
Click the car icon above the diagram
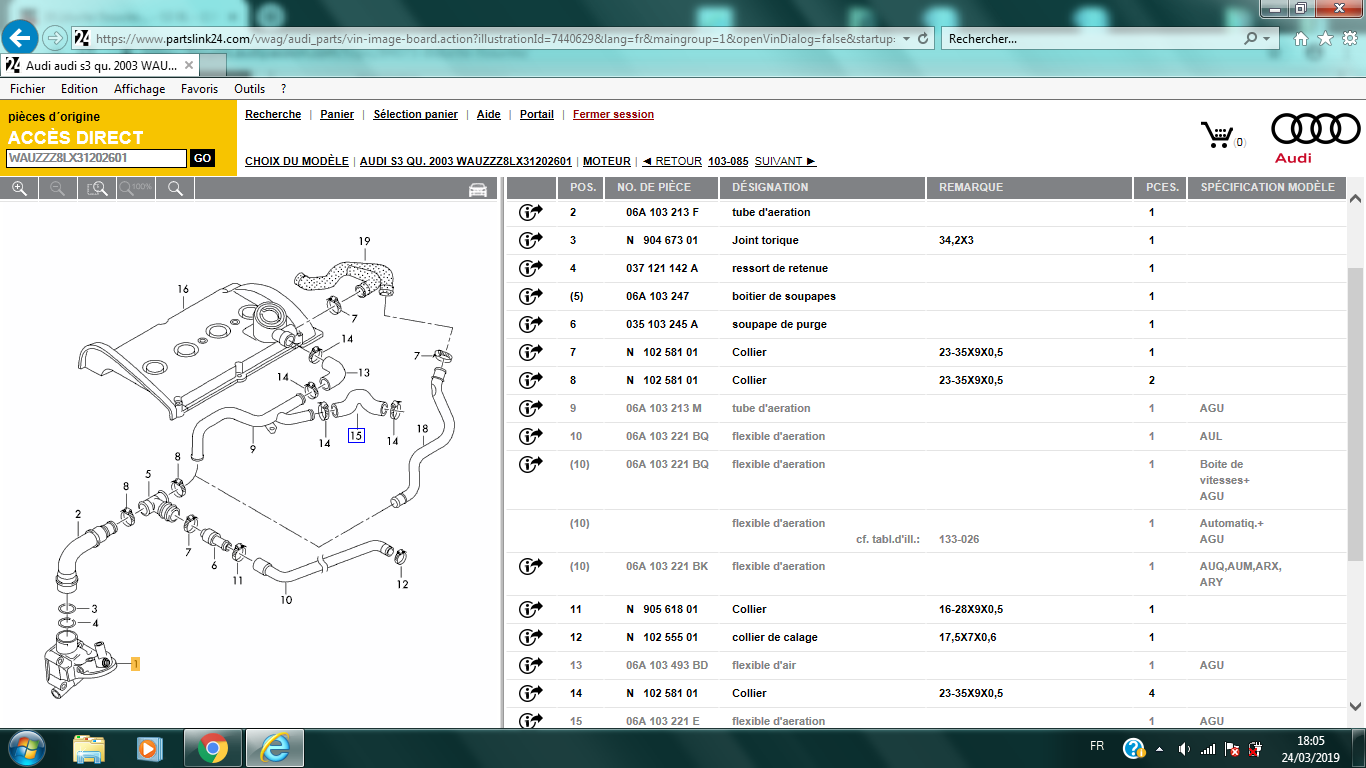point(477,189)
